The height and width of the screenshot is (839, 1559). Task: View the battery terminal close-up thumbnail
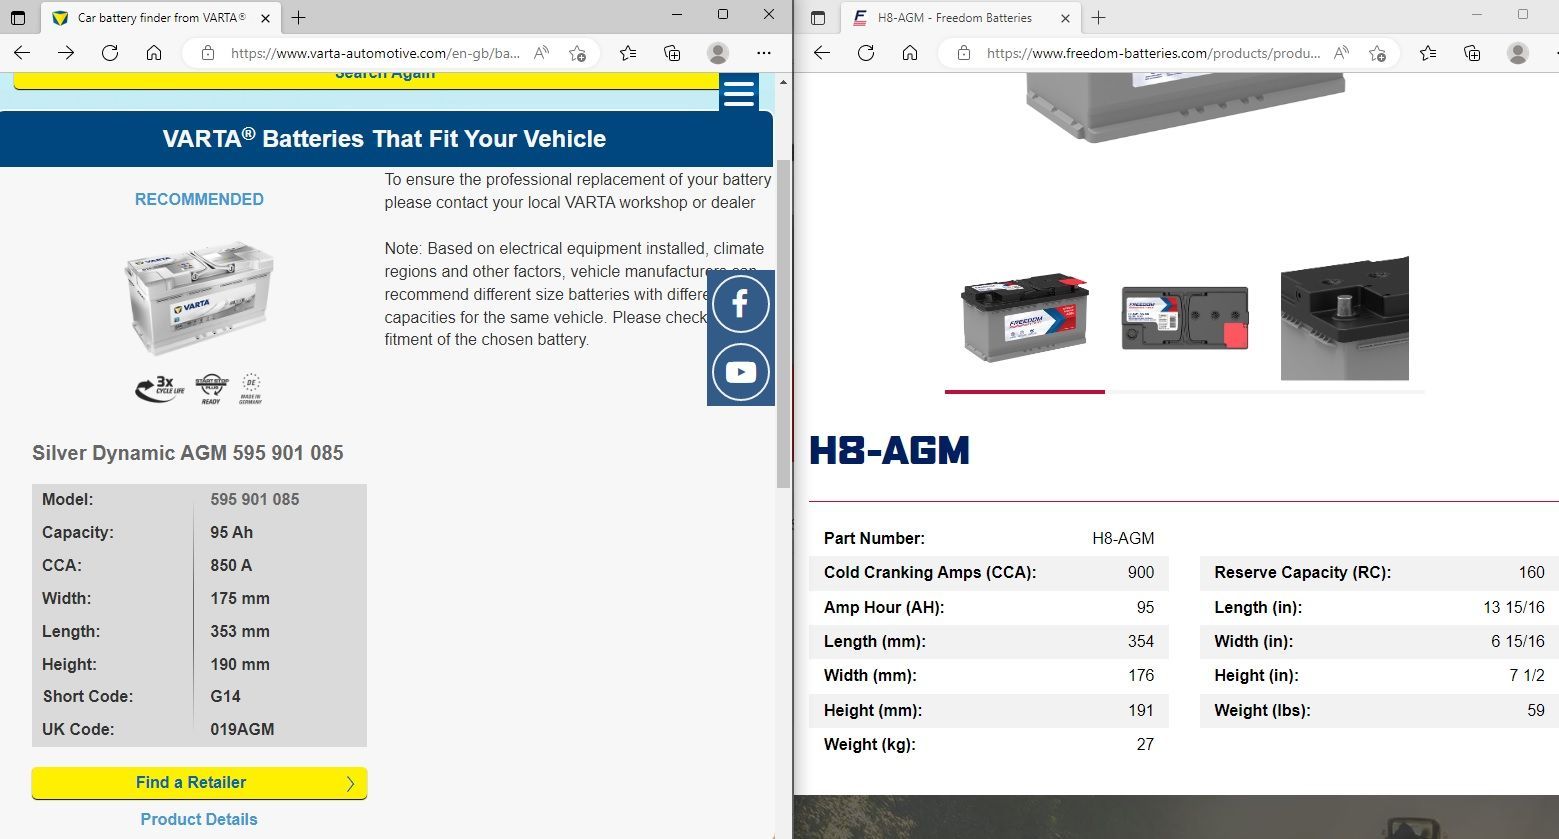(1344, 318)
